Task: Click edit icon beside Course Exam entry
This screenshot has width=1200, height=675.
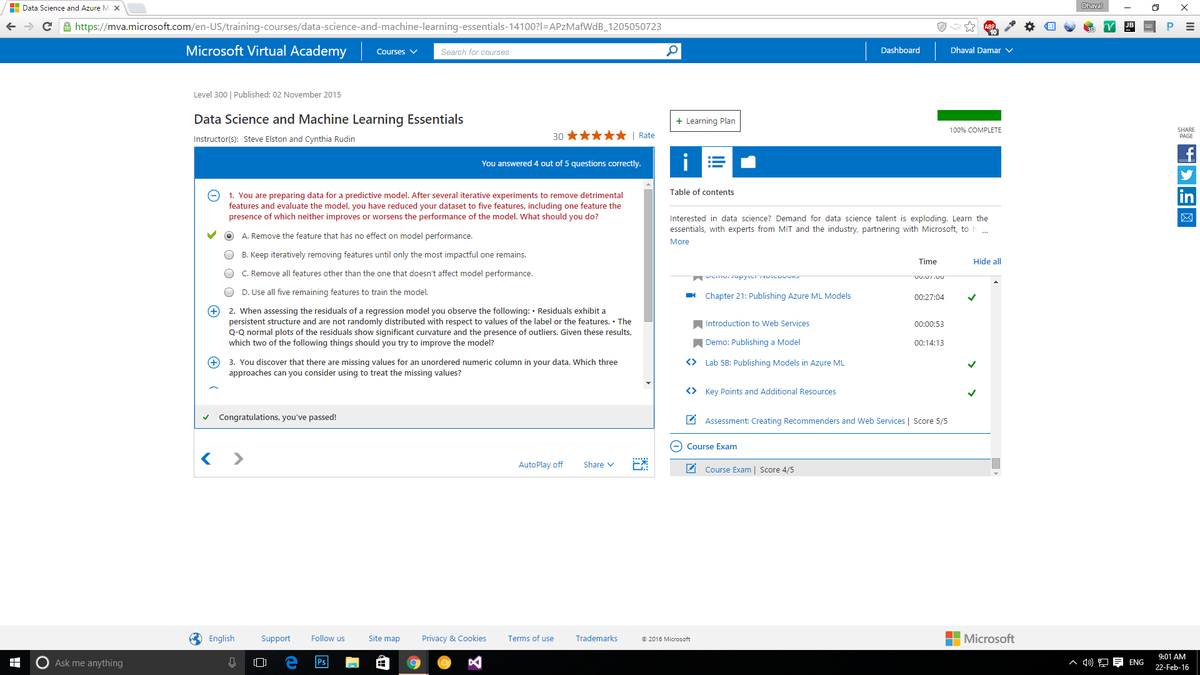Action: click(691, 469)
